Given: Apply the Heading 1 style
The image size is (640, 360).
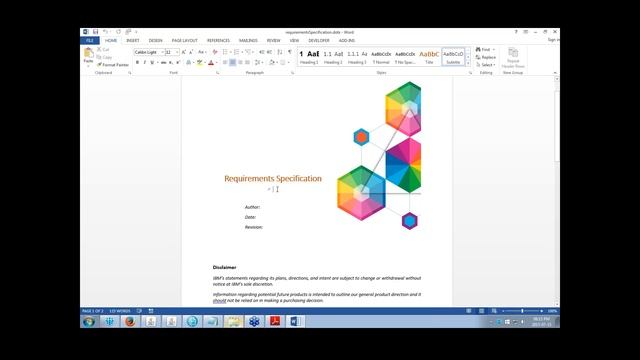Looking at the screenshot, I should click(309, 57).
